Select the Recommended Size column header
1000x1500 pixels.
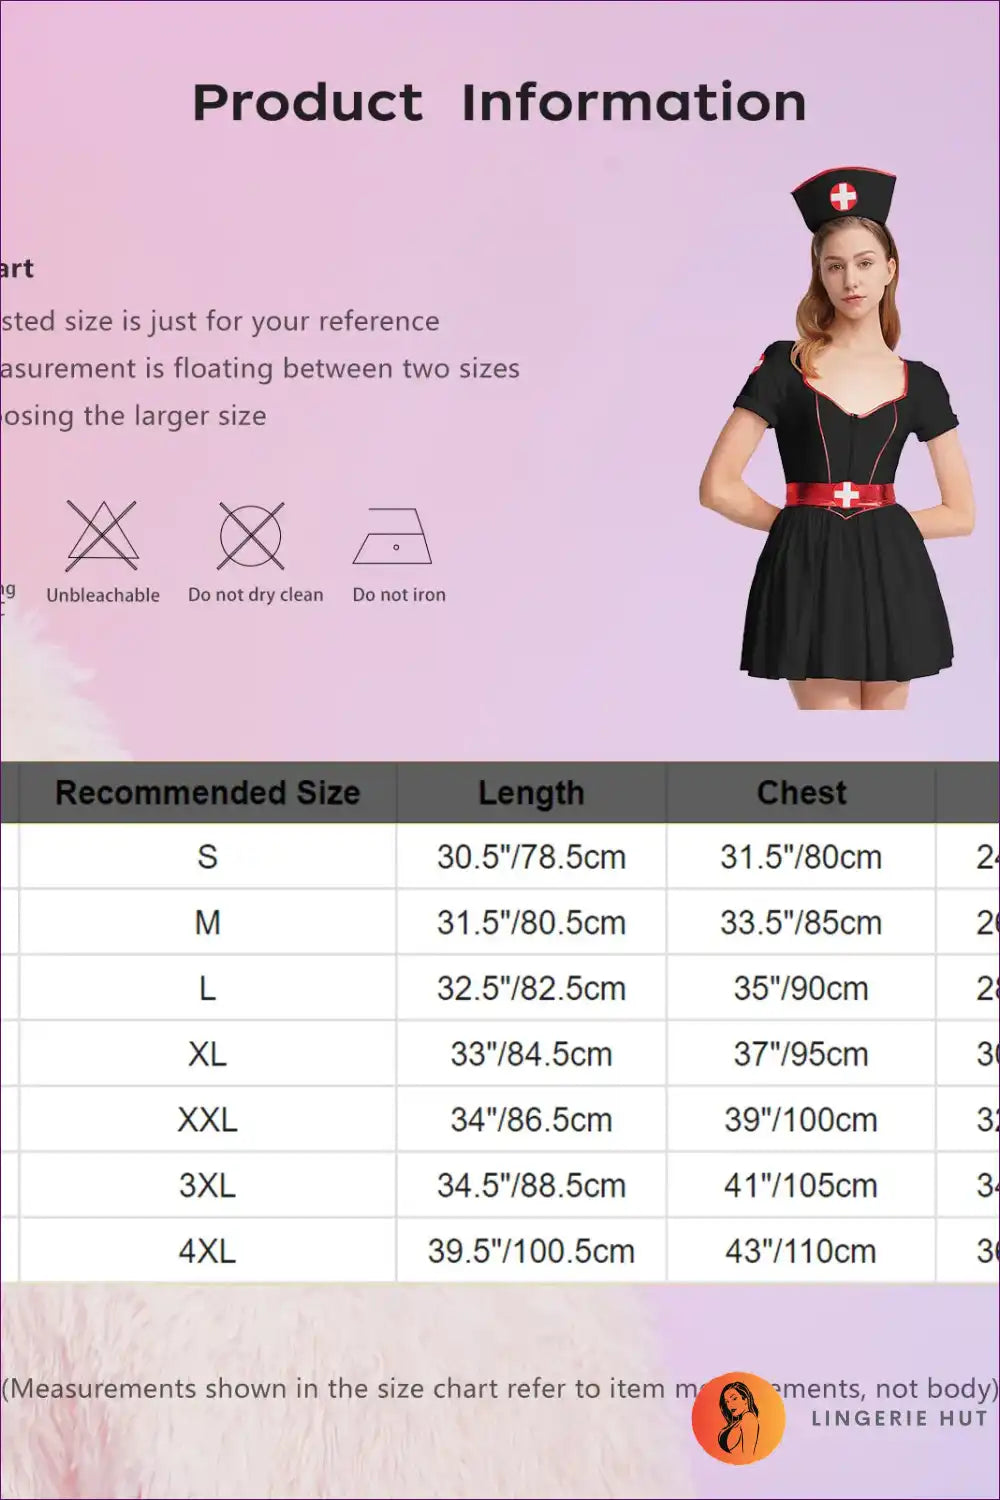pyautogui.click(x=207, y=793)
